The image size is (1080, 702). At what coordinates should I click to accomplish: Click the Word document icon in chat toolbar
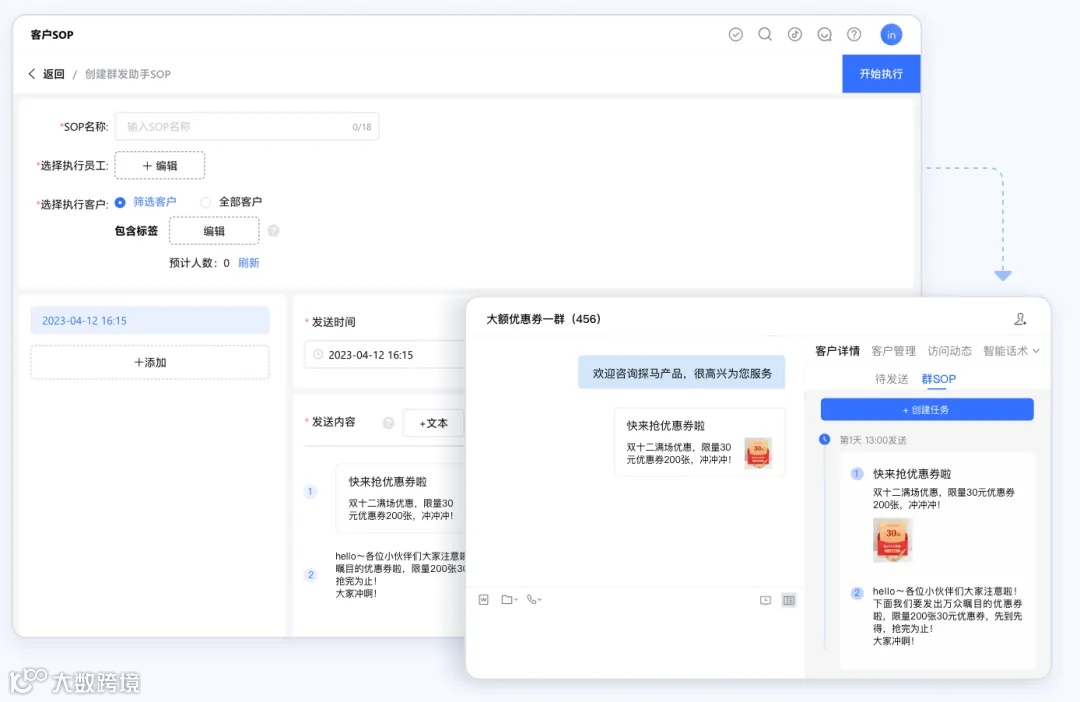(x=485, y=600)
